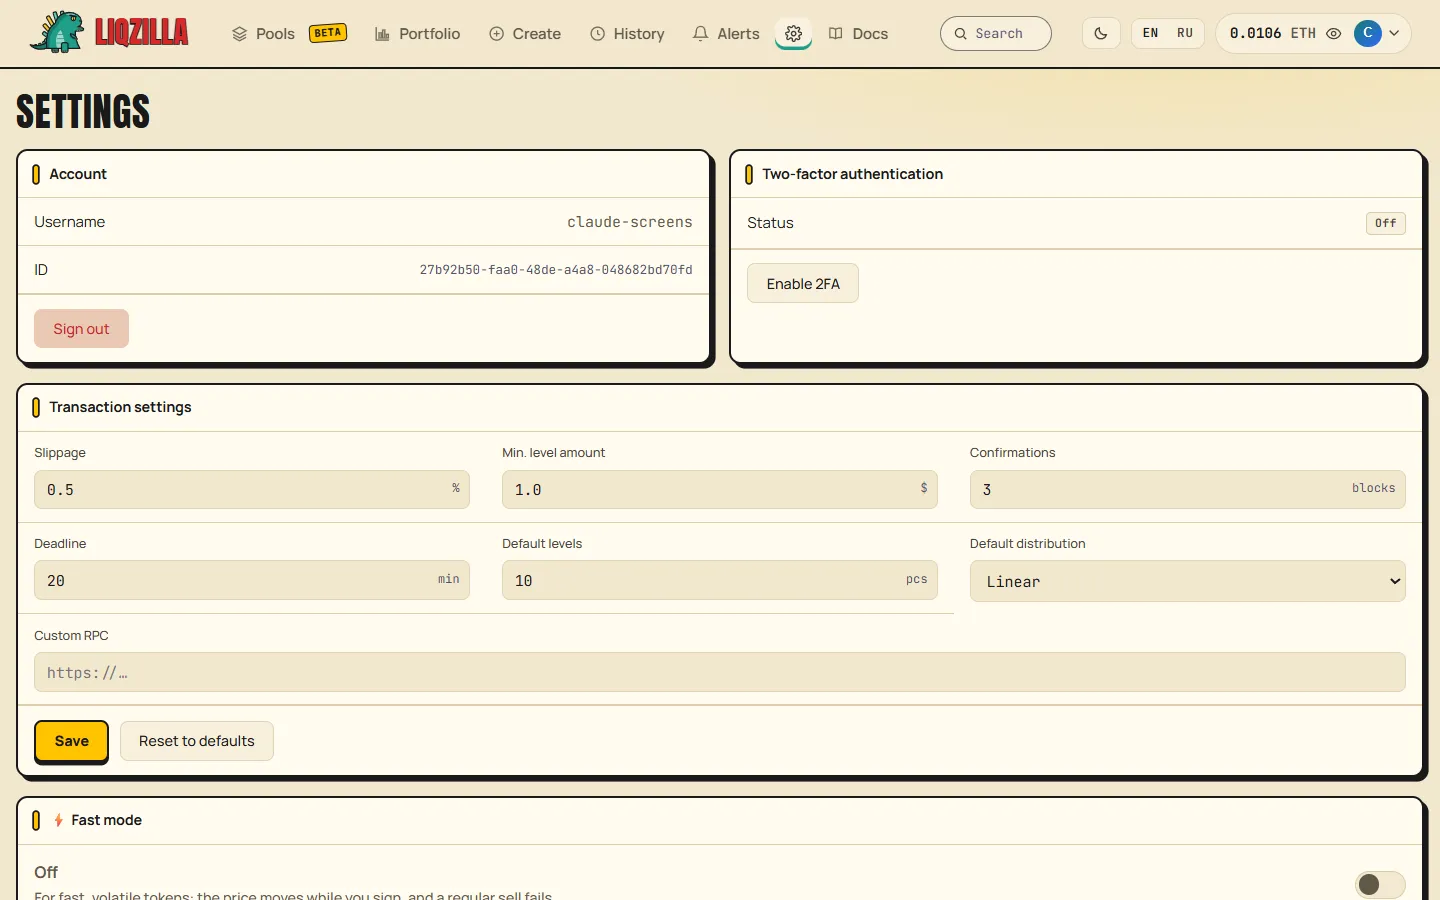
Task: Open the Portfolio tab
Action: (418, 33)
